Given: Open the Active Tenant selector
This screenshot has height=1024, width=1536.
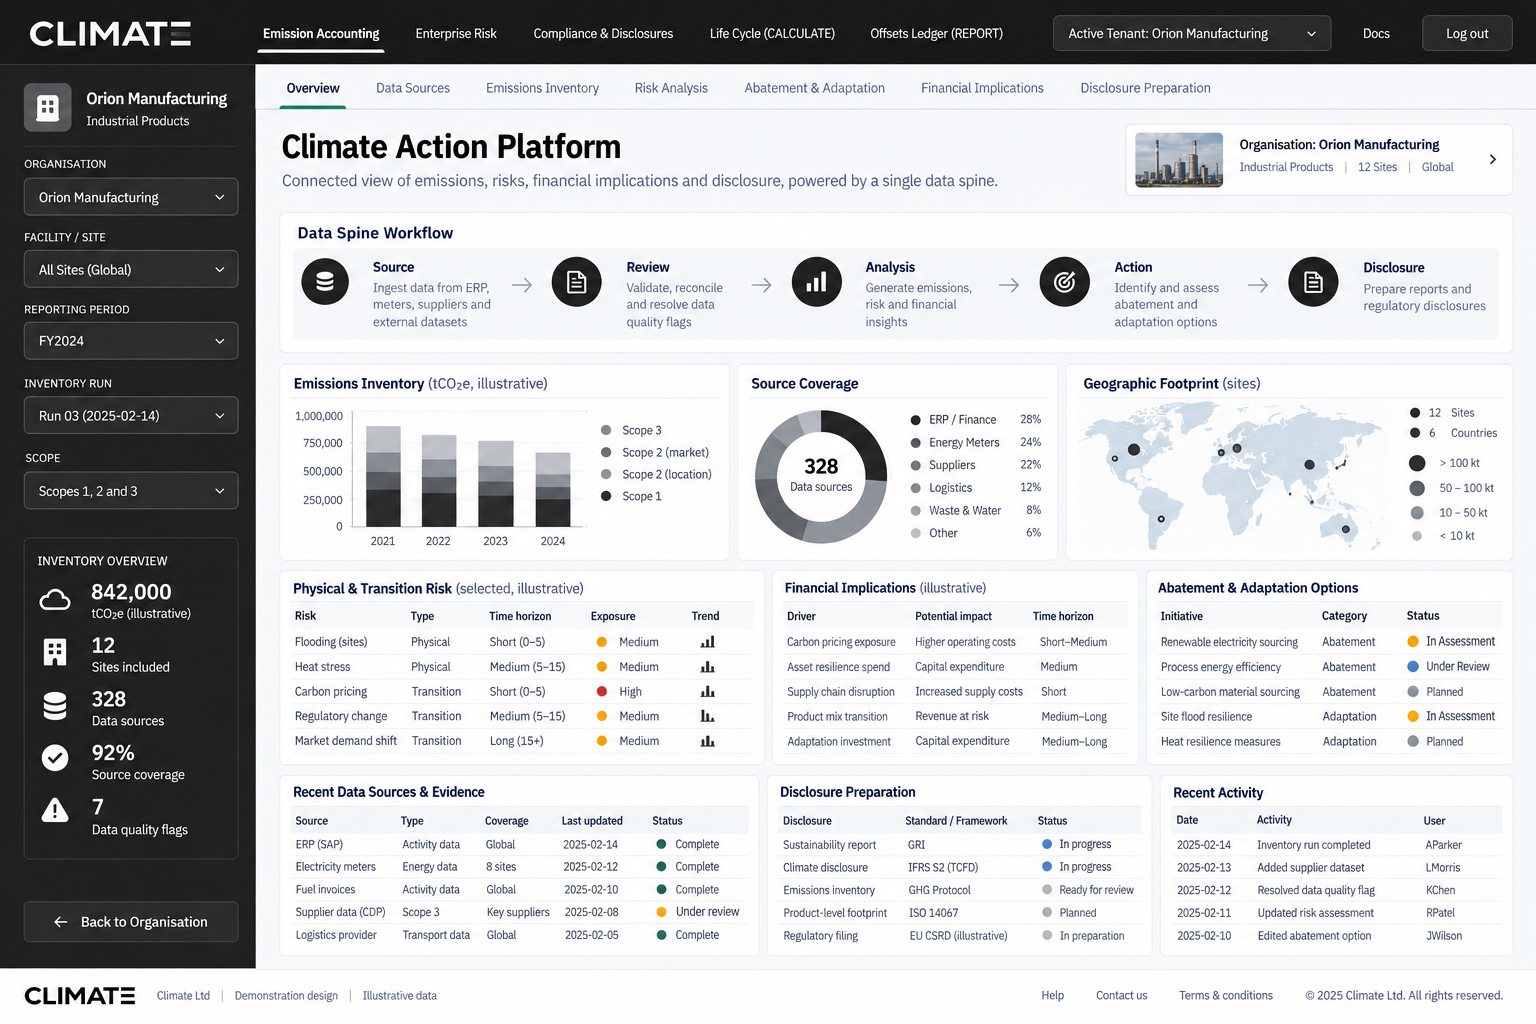Looking at the screenshot, I should (1192, 33).
